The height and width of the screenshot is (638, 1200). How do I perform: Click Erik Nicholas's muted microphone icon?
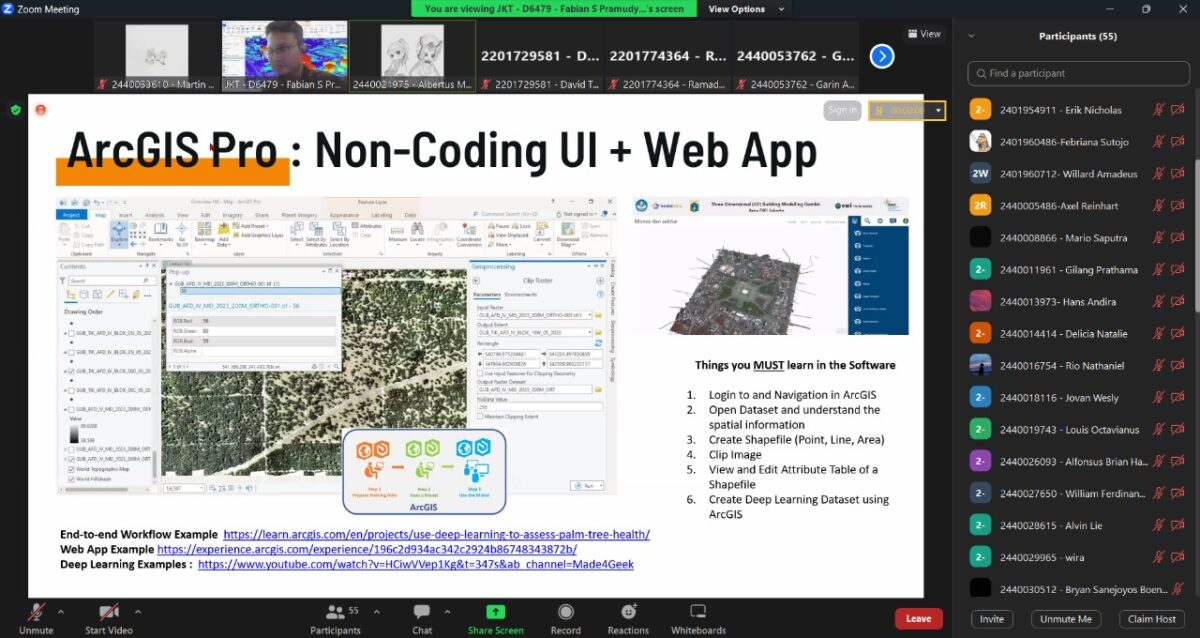coord(1158,110)
